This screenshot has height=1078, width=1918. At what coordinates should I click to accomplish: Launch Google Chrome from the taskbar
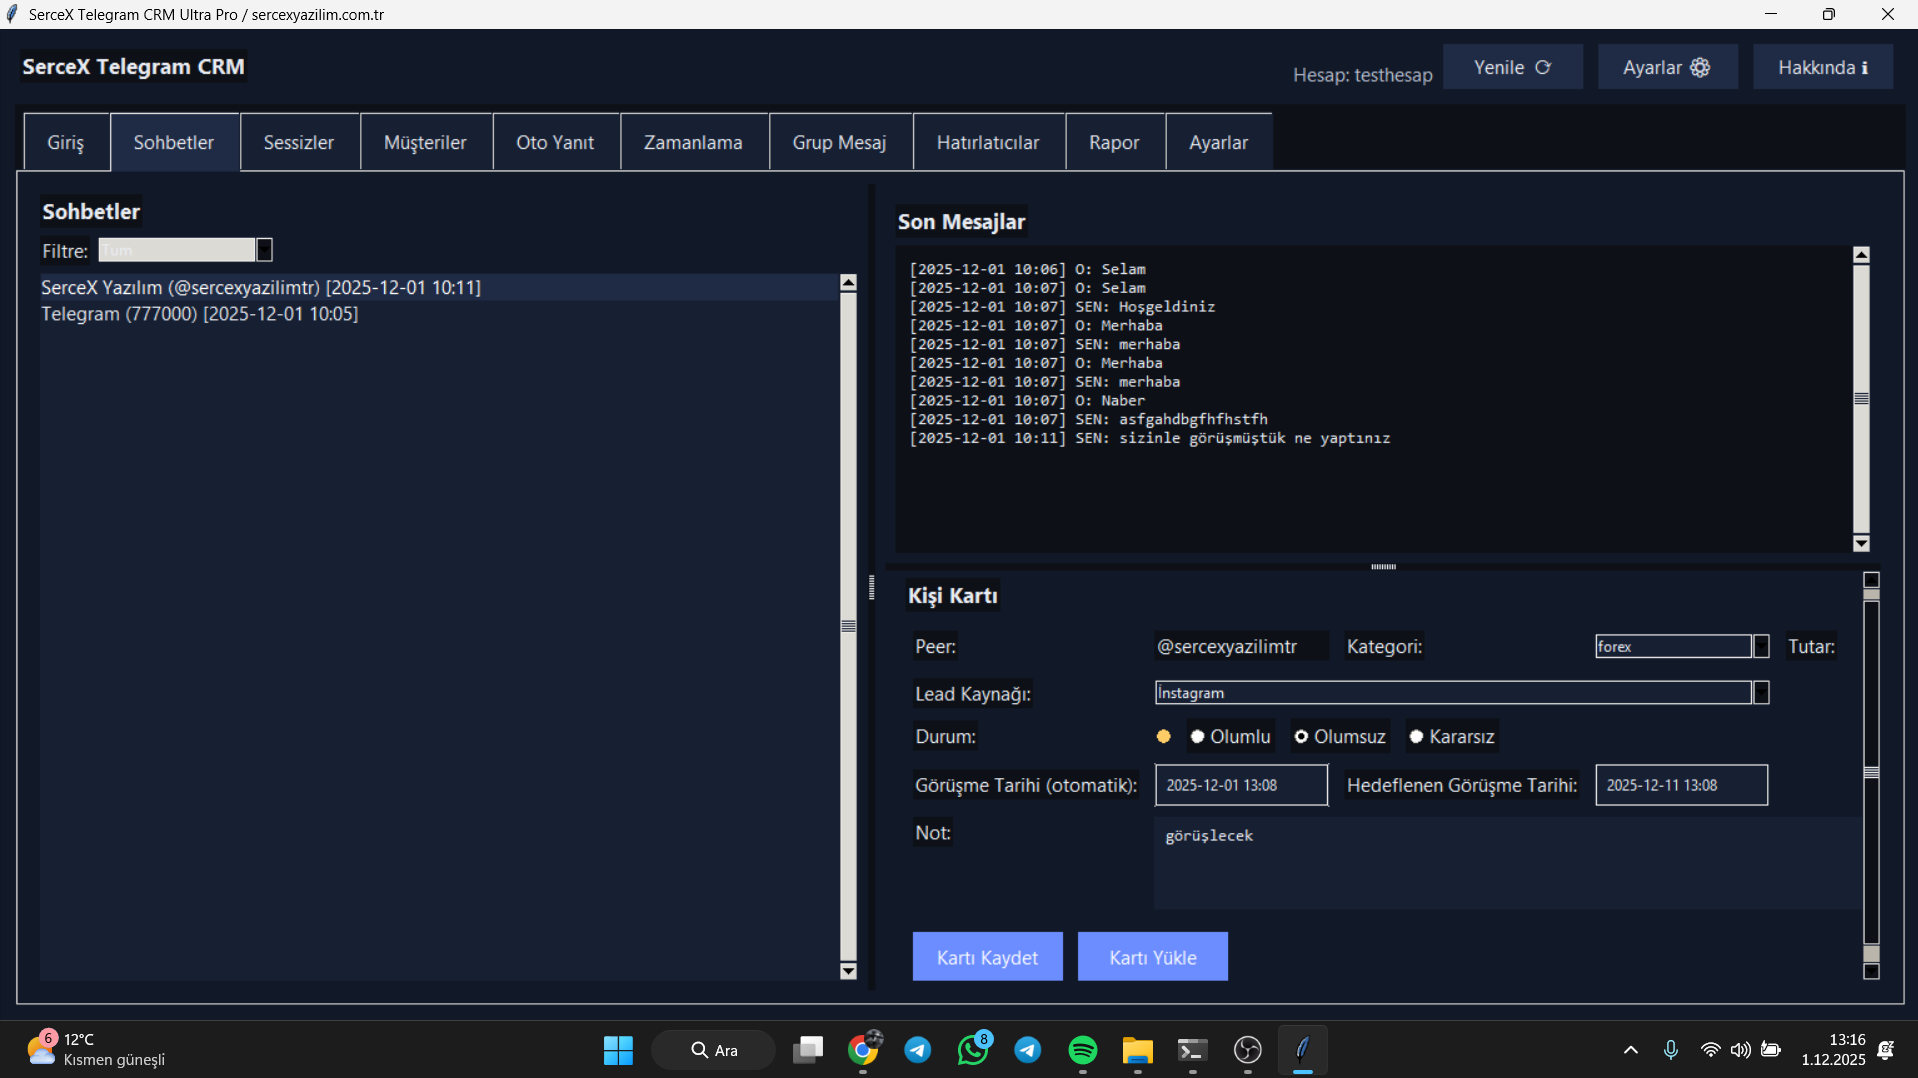tap(863, 1050)
